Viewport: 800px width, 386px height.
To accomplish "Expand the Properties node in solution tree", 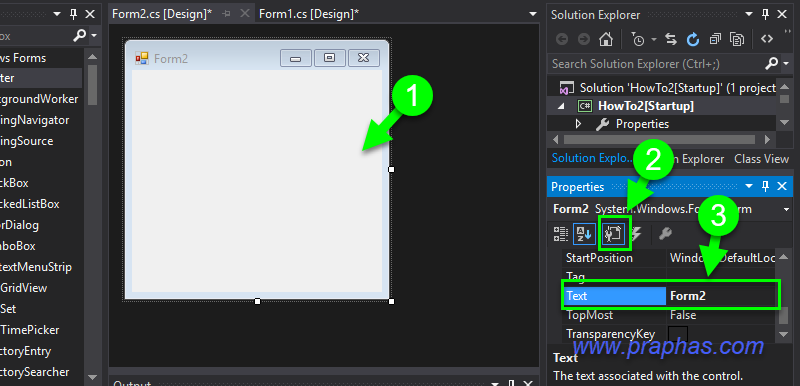I will coord(578,124).
